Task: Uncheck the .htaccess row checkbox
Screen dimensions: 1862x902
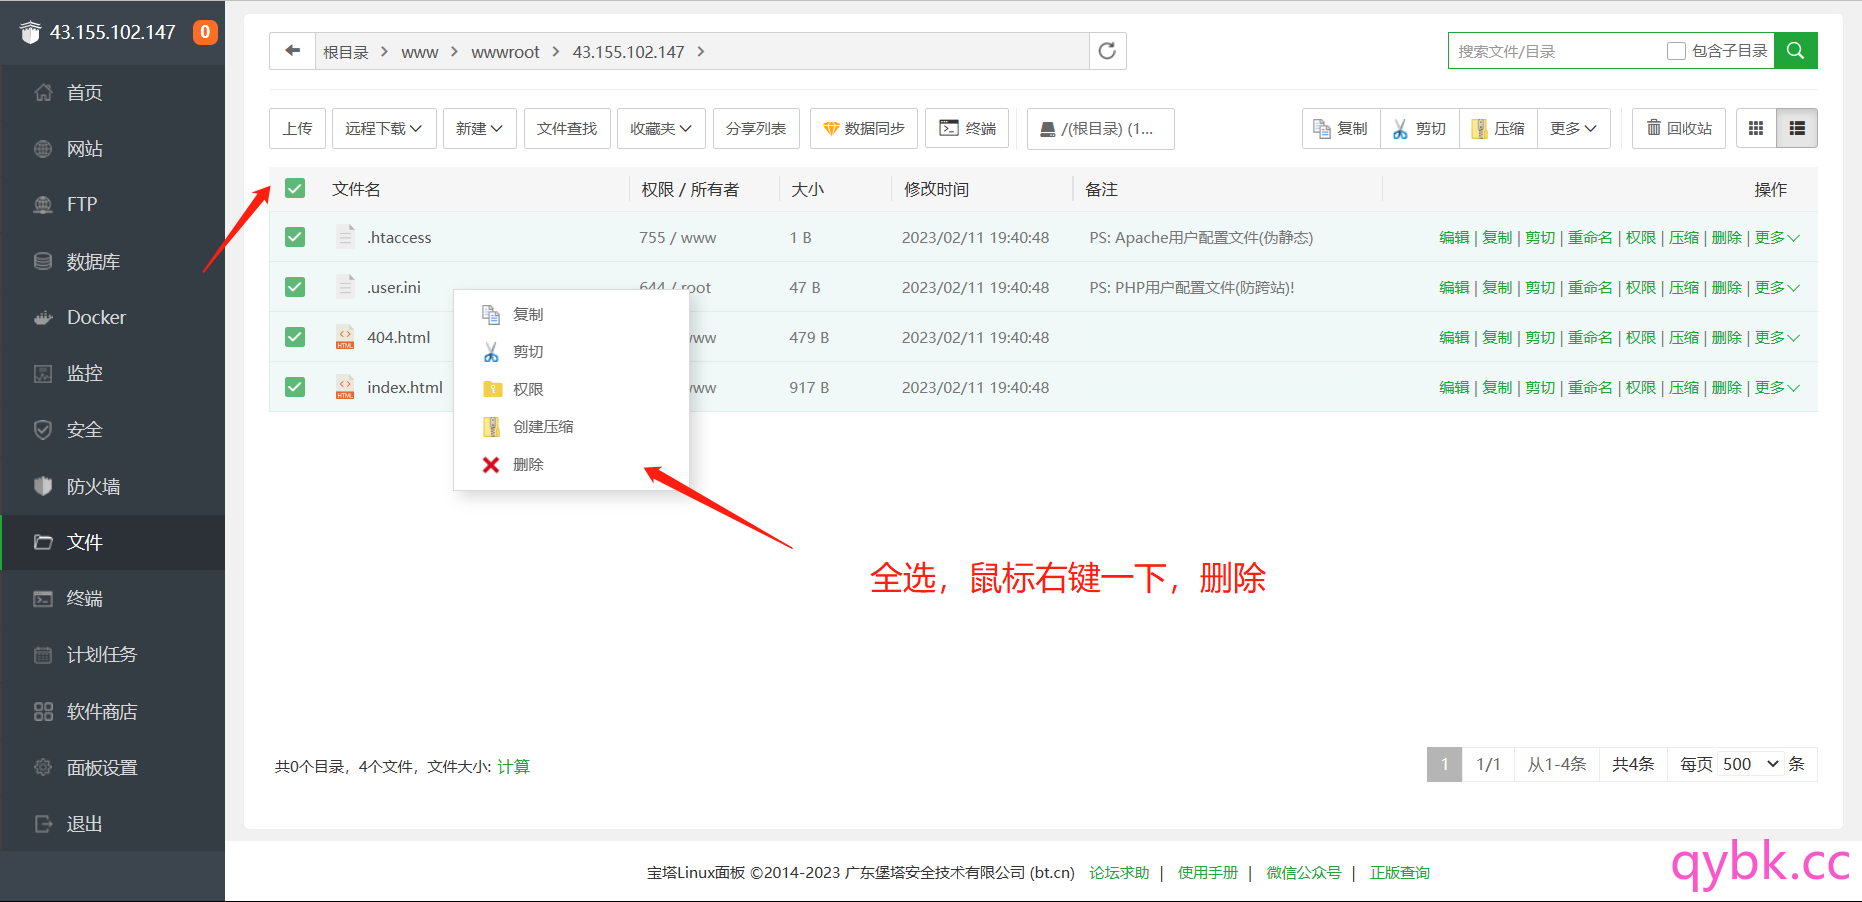Action: tap(295, 237)
